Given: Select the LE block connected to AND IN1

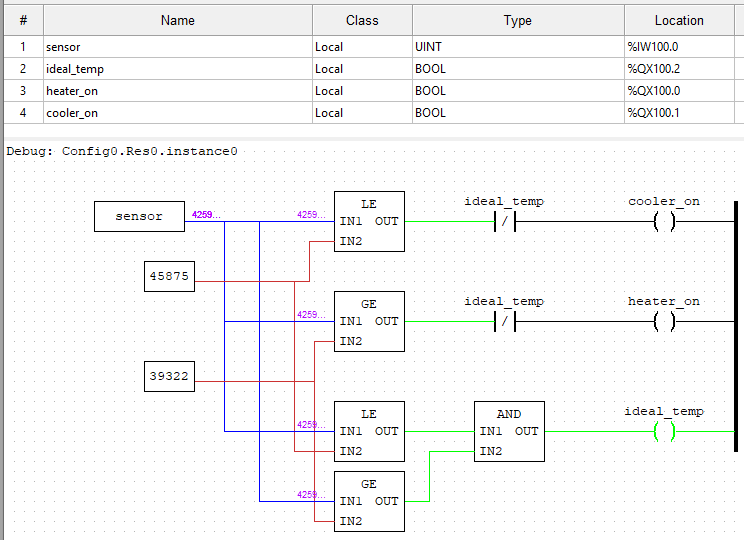Looking at the screenshot, I should pos(369,431).
